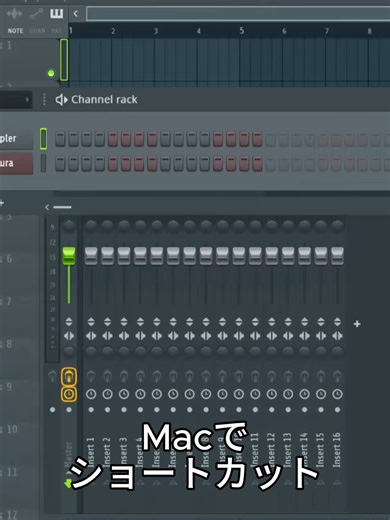Enable step 1 on the Sampler channel

[60, 139]
